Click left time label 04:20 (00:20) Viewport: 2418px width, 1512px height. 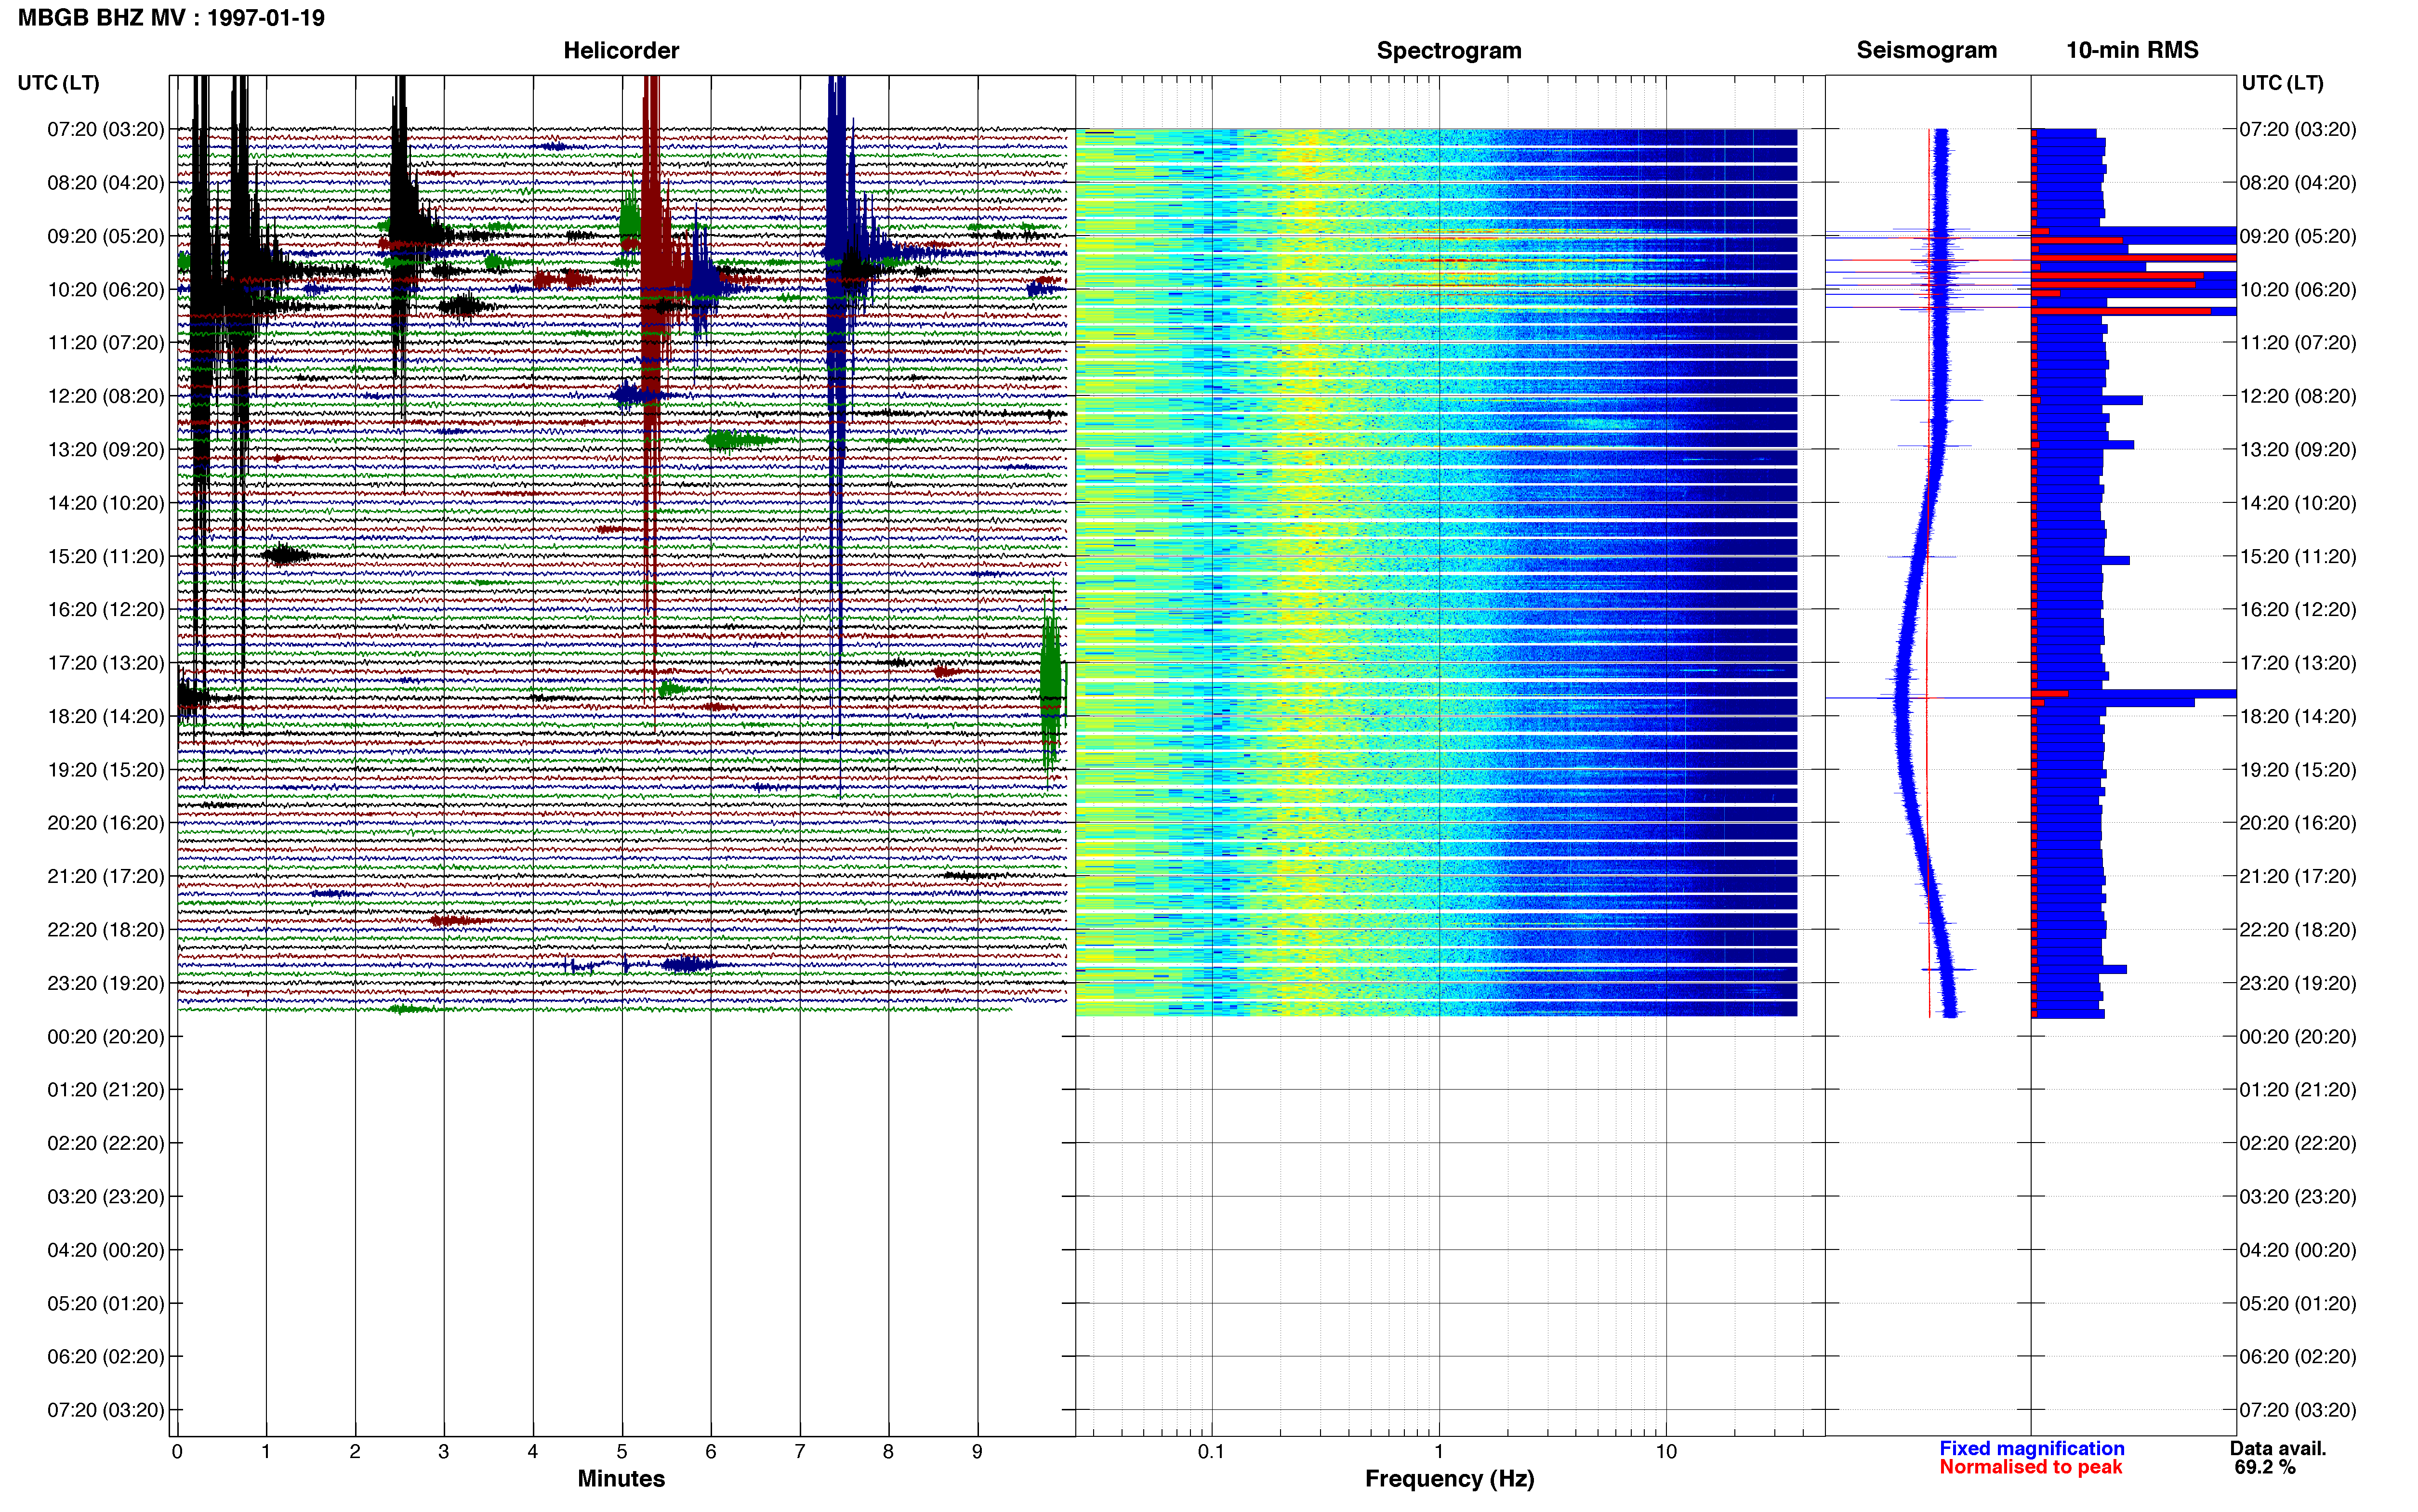106,1250
